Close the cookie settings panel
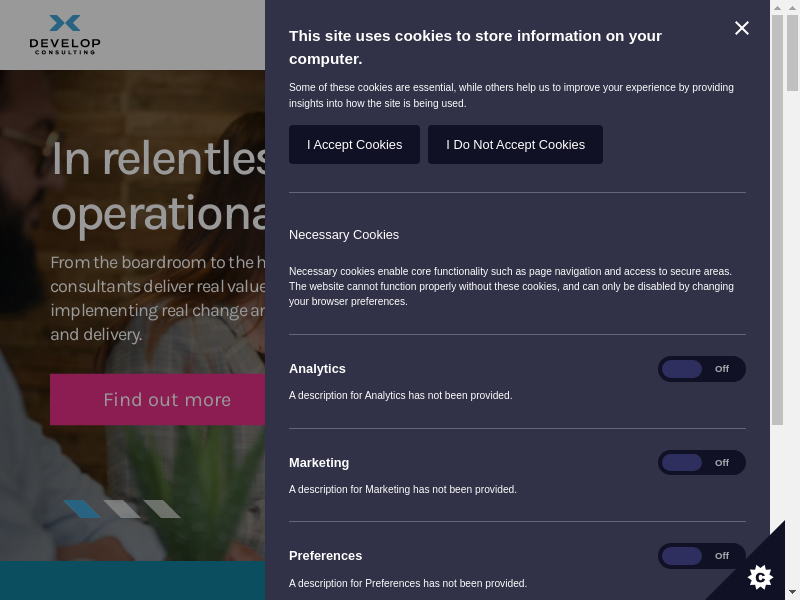 pyautogui.click(x=742, y=28)
